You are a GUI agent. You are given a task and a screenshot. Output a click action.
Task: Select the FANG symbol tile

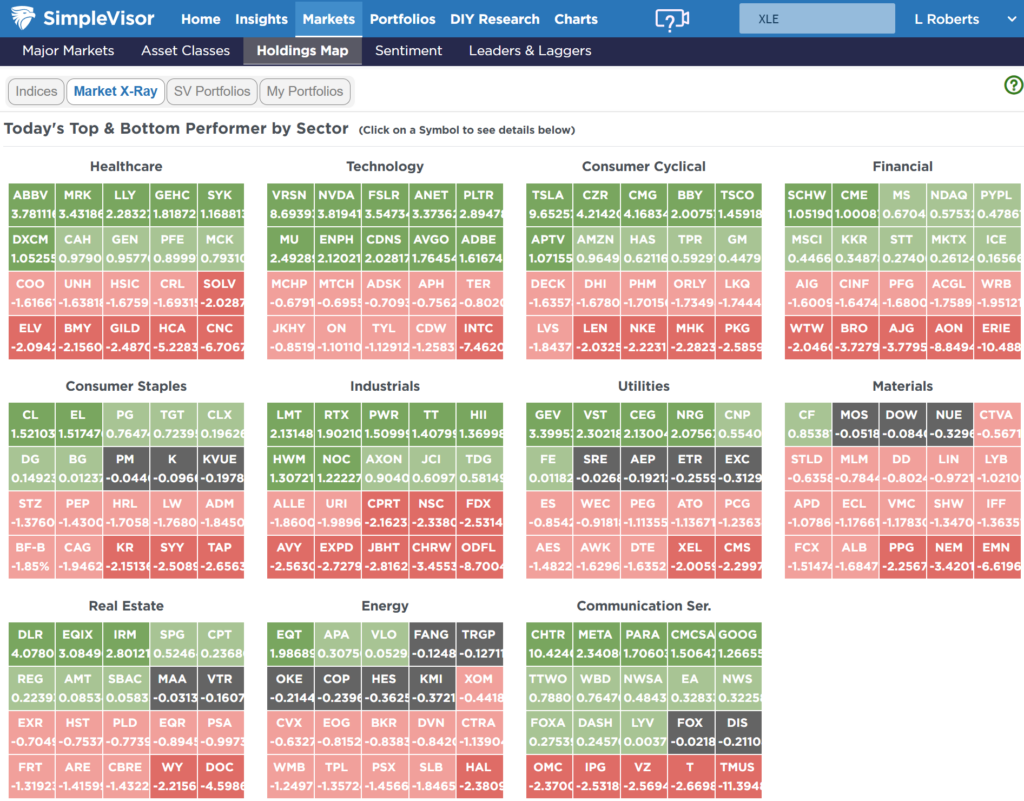pos(431,644)
